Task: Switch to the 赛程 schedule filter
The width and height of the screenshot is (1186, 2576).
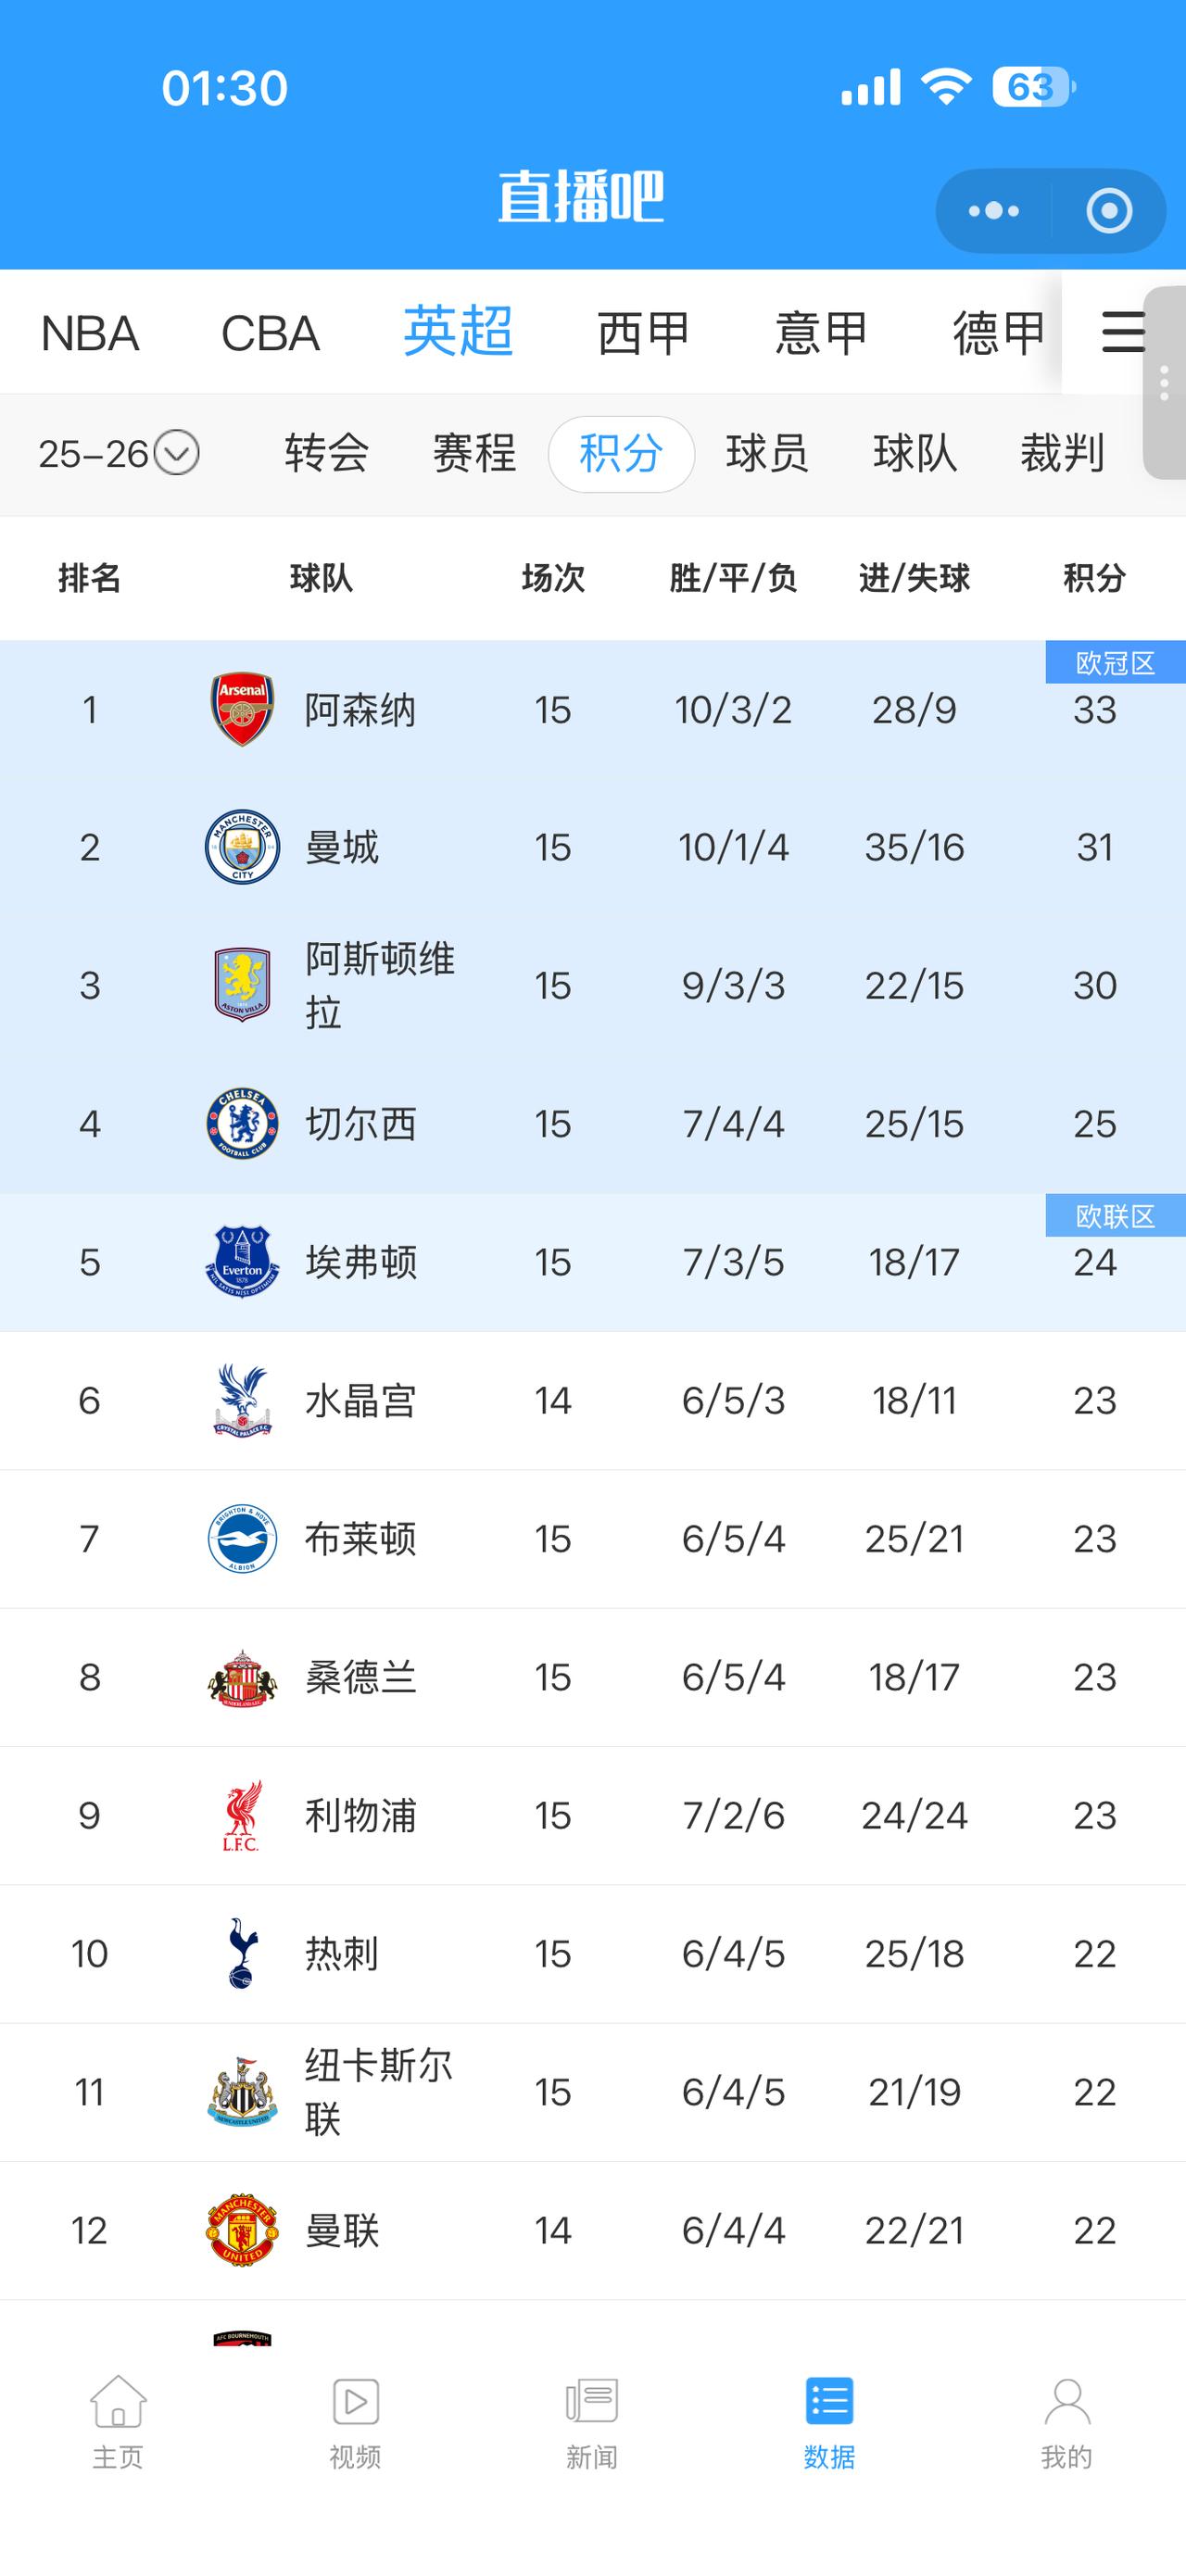Action: (x=474, y=454)
